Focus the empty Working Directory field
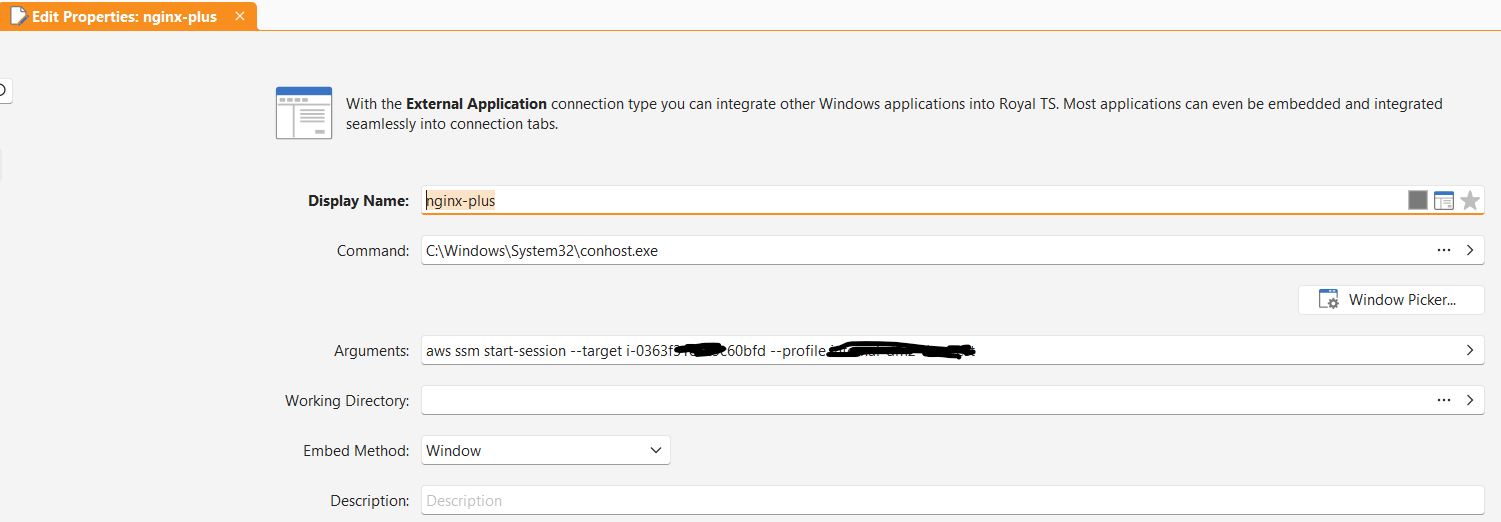The image size is (1501, 522). (x=900, y=401)
